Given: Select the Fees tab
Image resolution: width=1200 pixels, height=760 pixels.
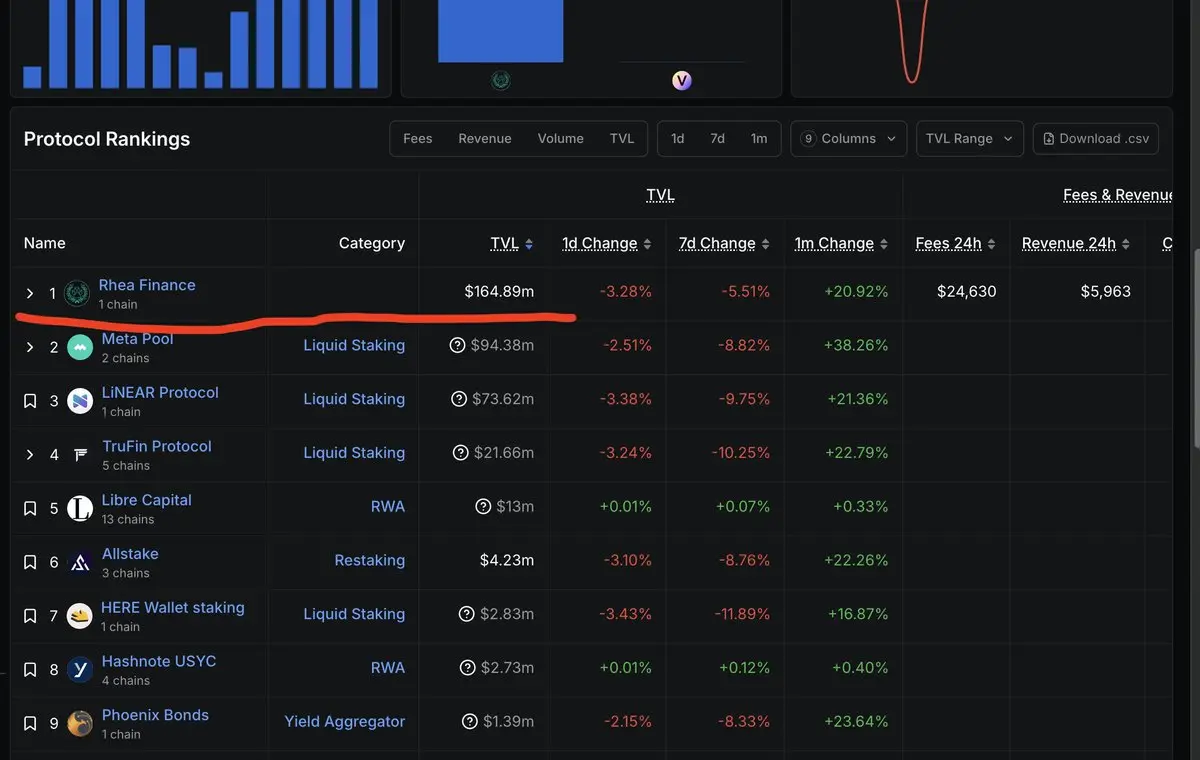Looking at the screenshot, I should coord(418,139).
